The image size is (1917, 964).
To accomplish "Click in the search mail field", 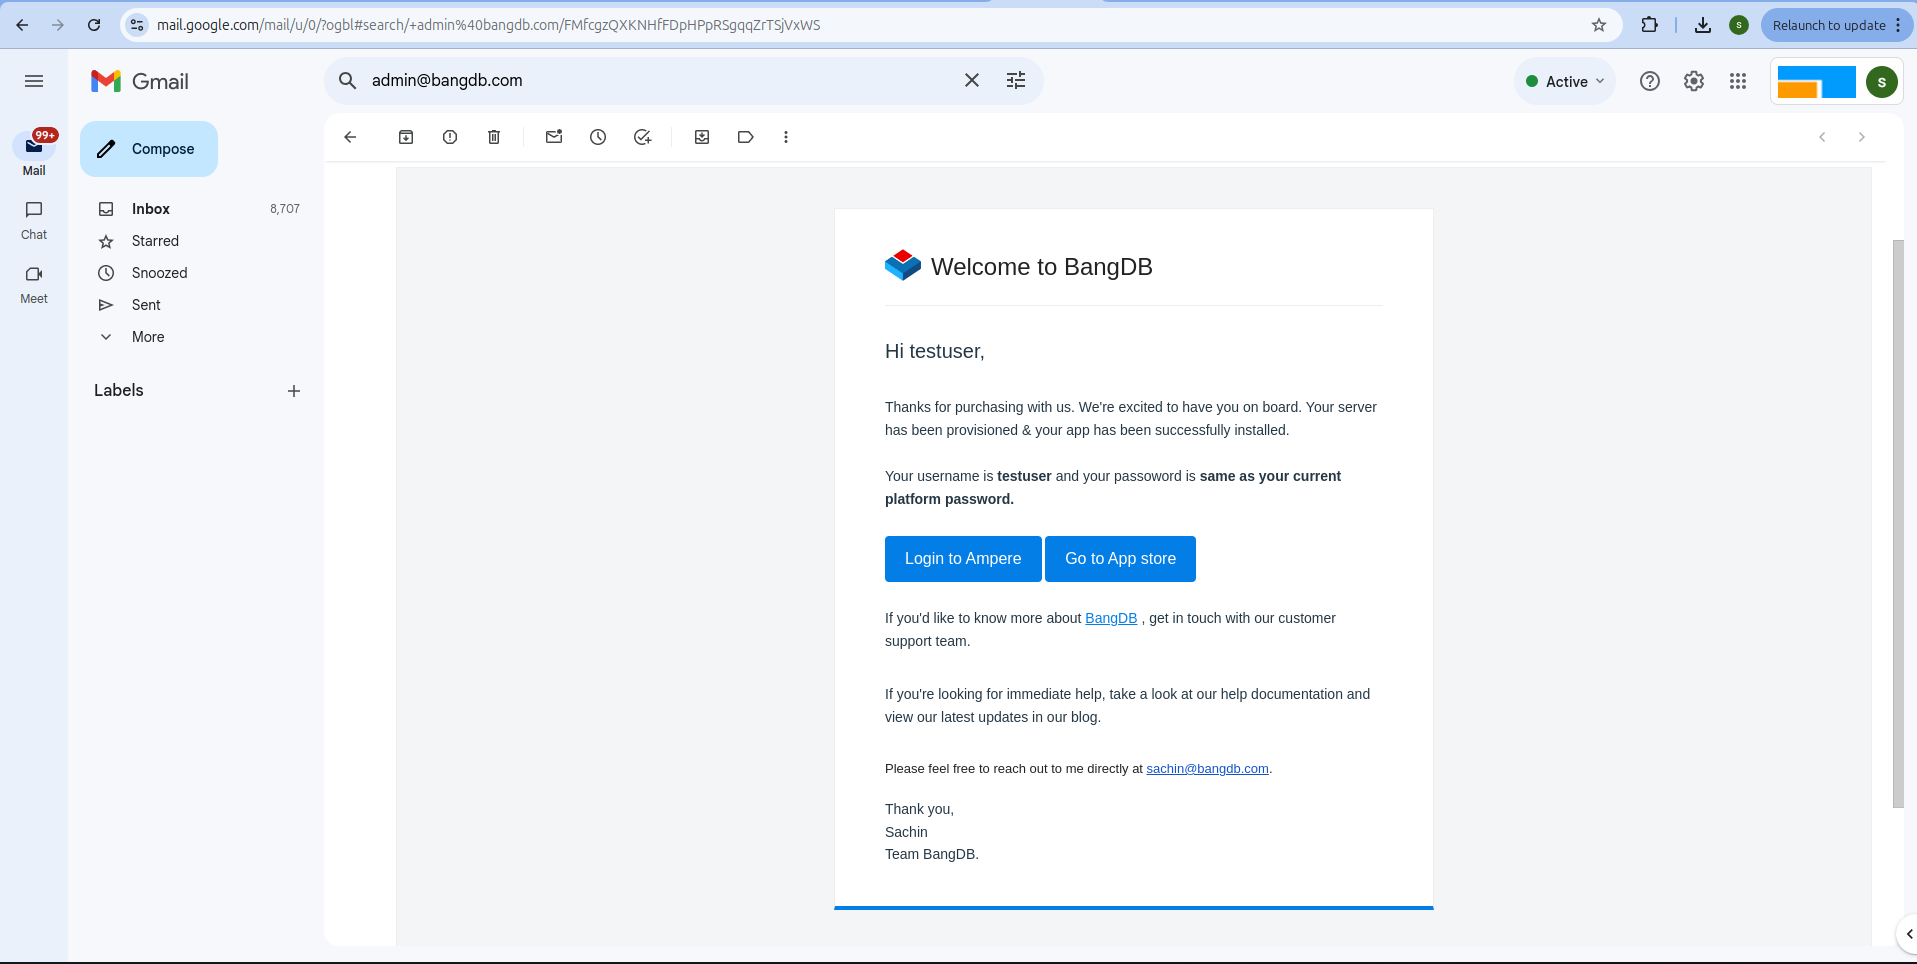I will (660, 81).
